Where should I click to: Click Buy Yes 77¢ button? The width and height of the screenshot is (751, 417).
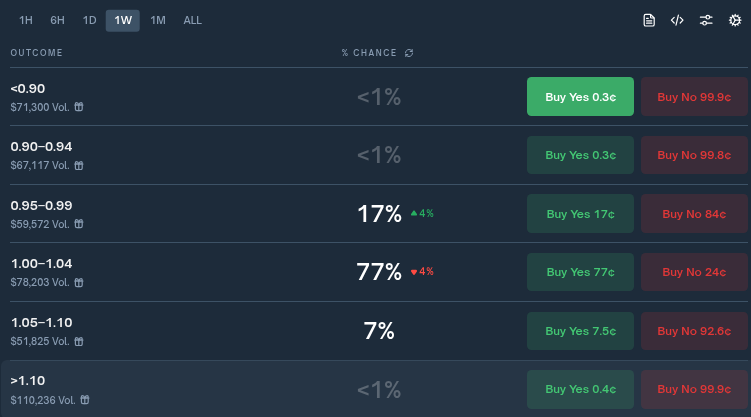coord(580,272)
